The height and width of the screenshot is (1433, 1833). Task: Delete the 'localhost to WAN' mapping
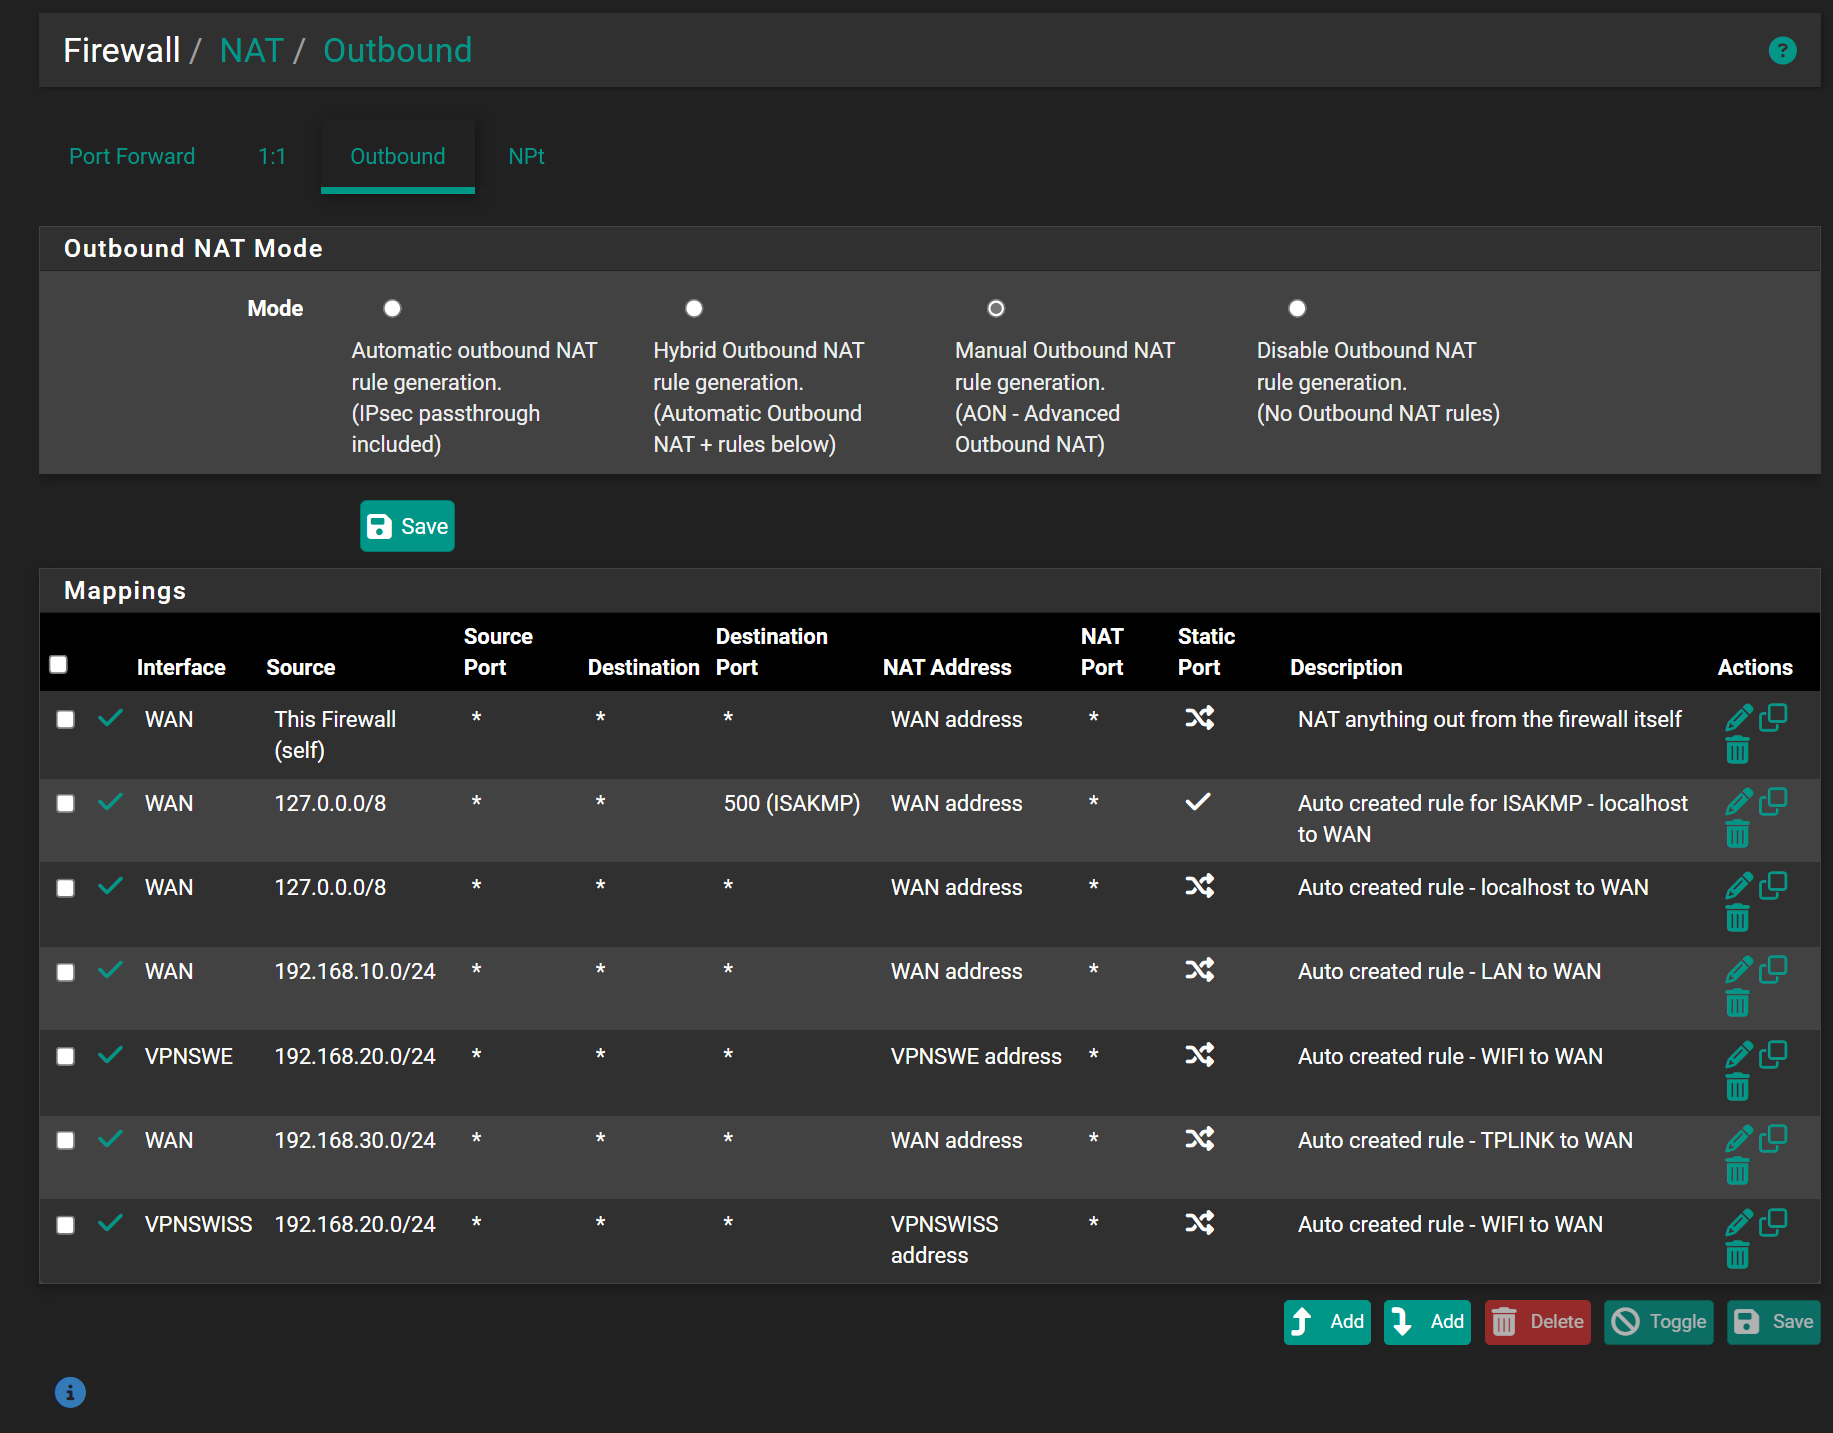click(x=1738, y=918)
